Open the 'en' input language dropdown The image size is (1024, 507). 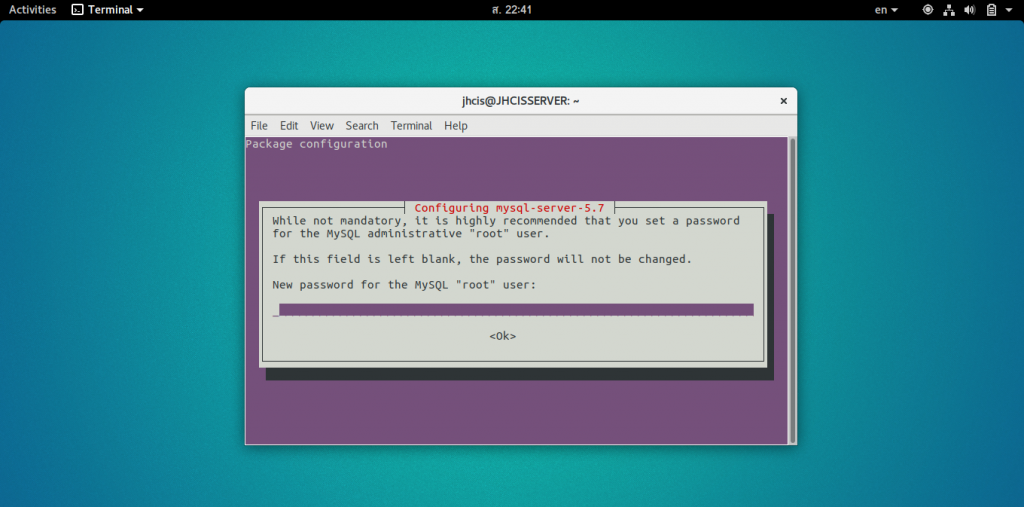click(886, 10)
